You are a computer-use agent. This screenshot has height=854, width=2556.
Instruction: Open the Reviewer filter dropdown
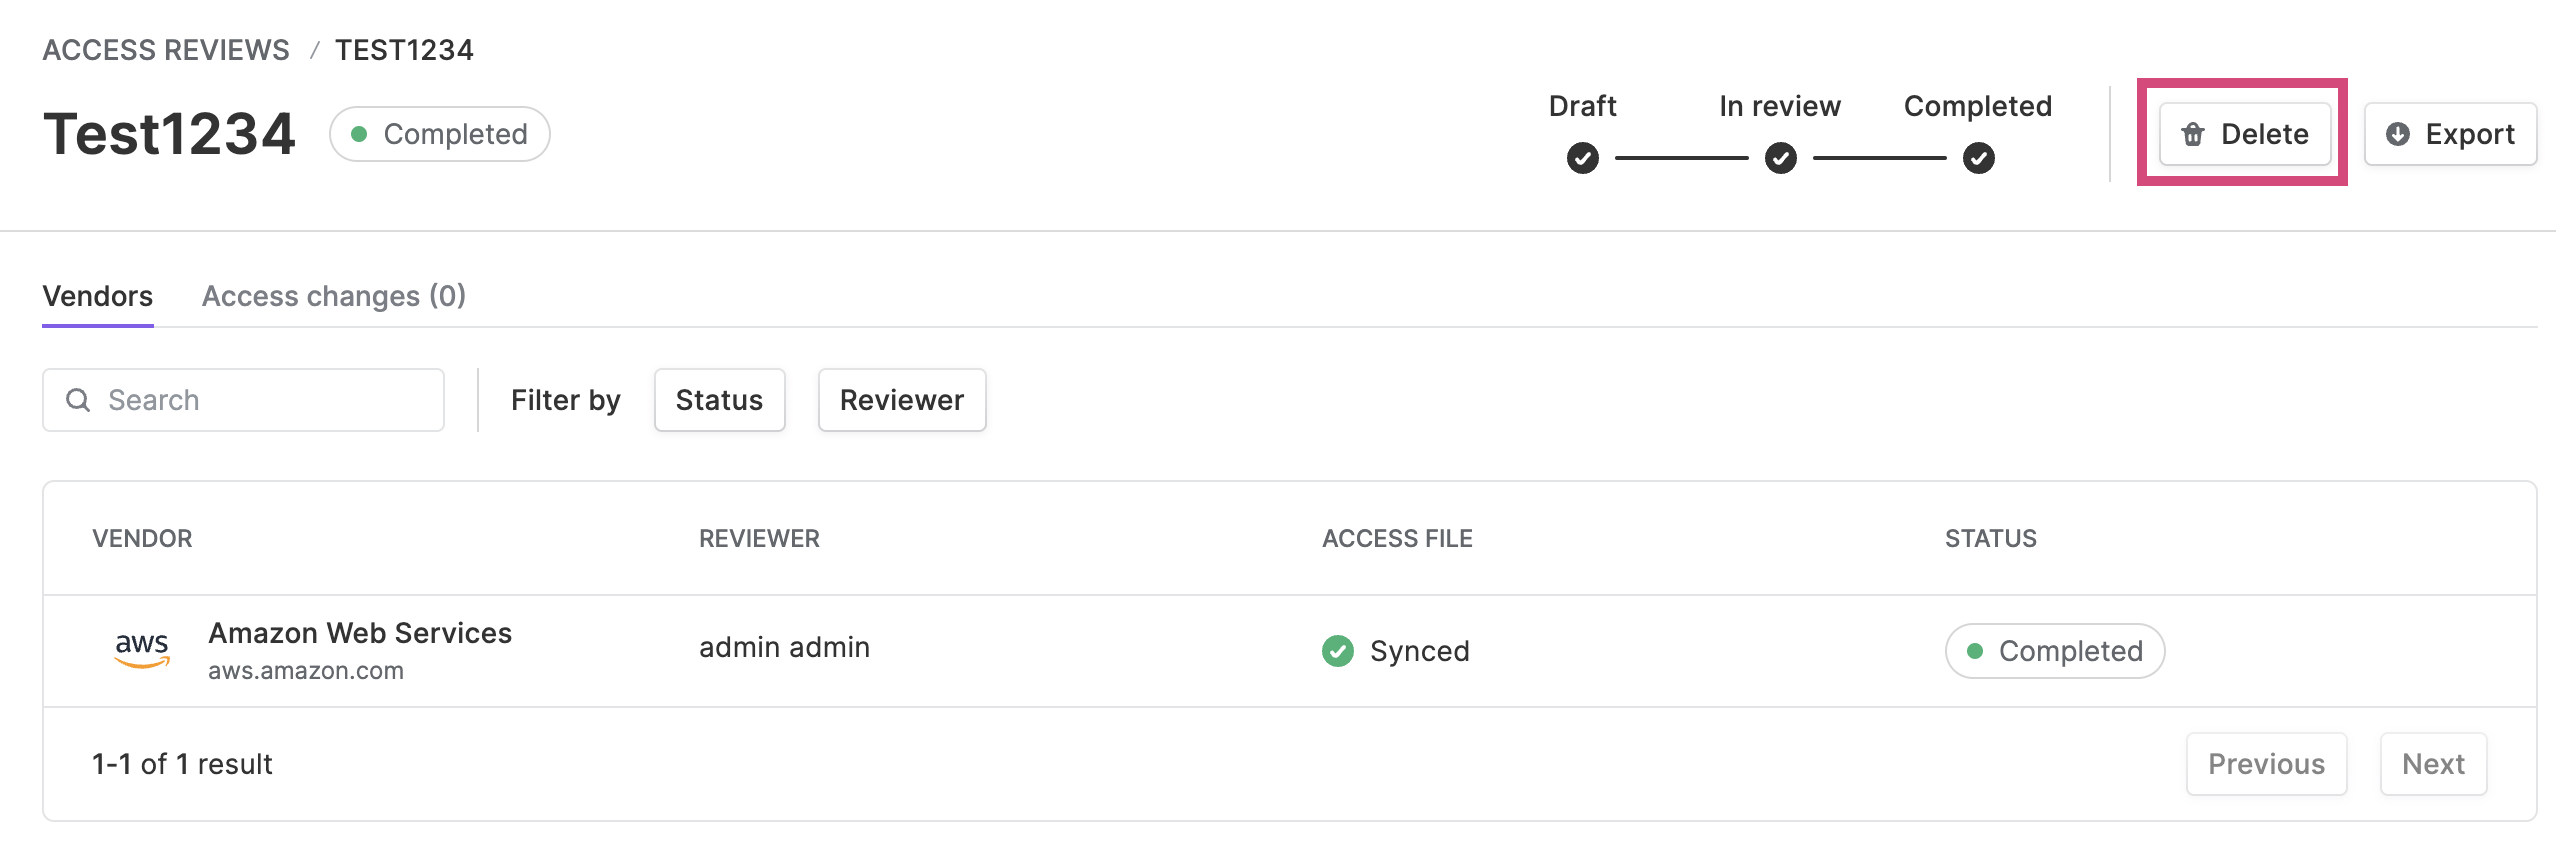pos(902,400)
